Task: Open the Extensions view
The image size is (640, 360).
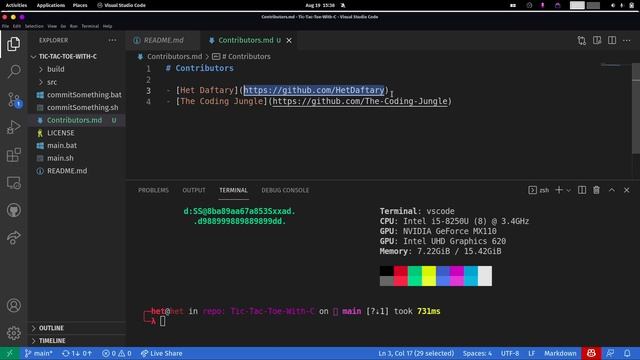Action: pyautogui.click(x=13, y=155)
